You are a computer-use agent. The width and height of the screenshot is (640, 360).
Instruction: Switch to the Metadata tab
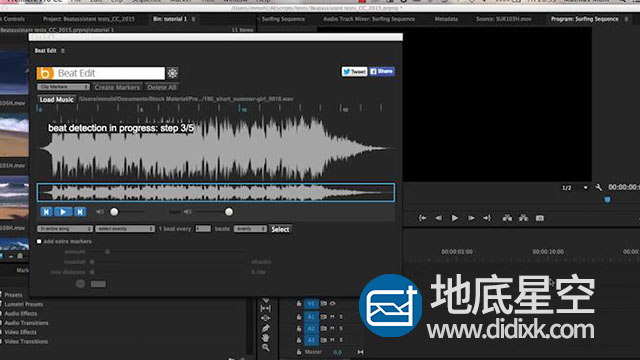pyautogui.click(x=446, y=19)
